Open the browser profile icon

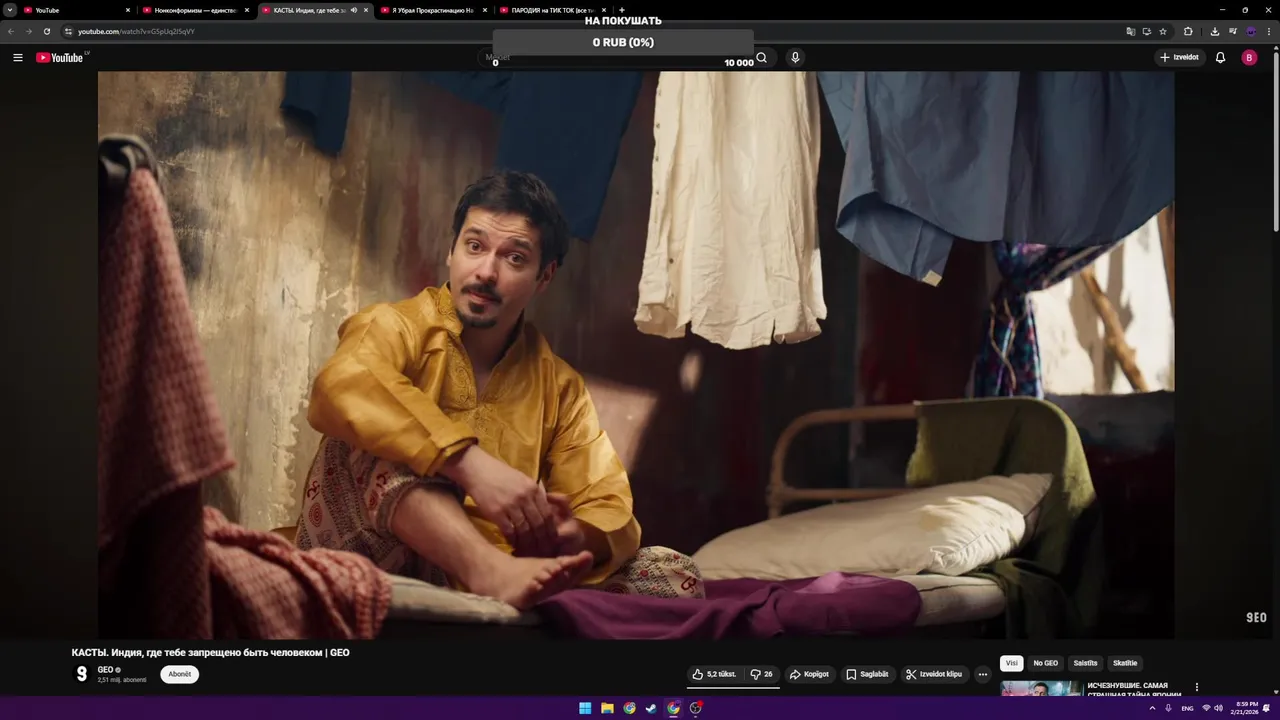point(1251,31)
